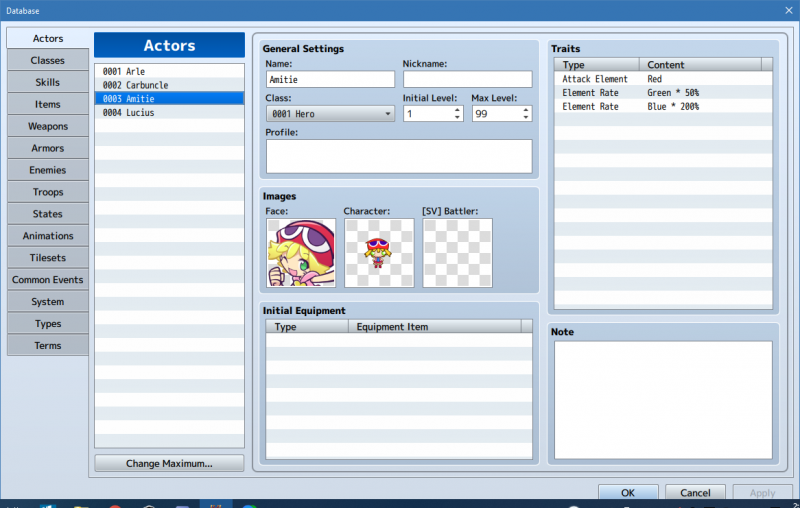800x508 pixels.
Task: Select actor 0001 Arle
Action: pyautogui.click(x=169, y=71)
